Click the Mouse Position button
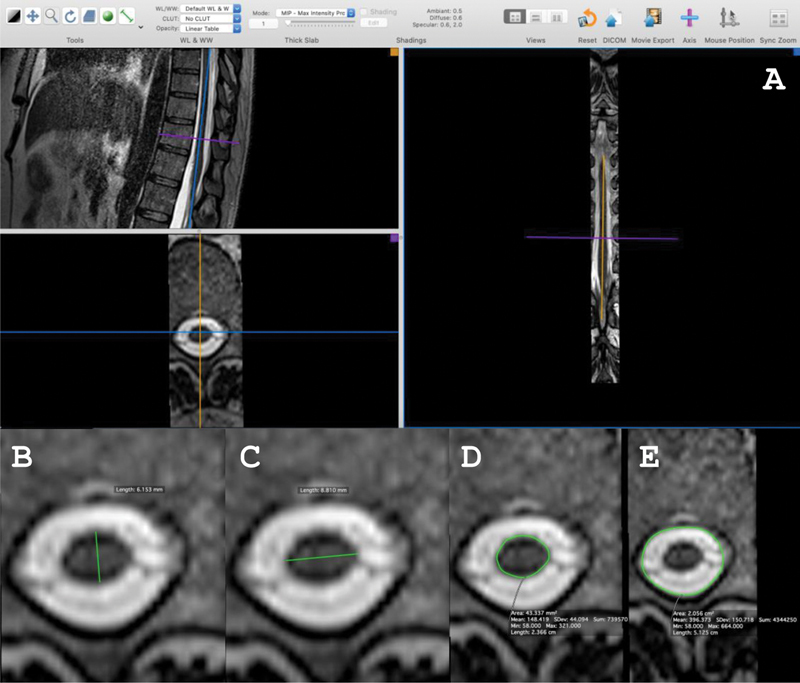800x683 pixels. (729, 17)
